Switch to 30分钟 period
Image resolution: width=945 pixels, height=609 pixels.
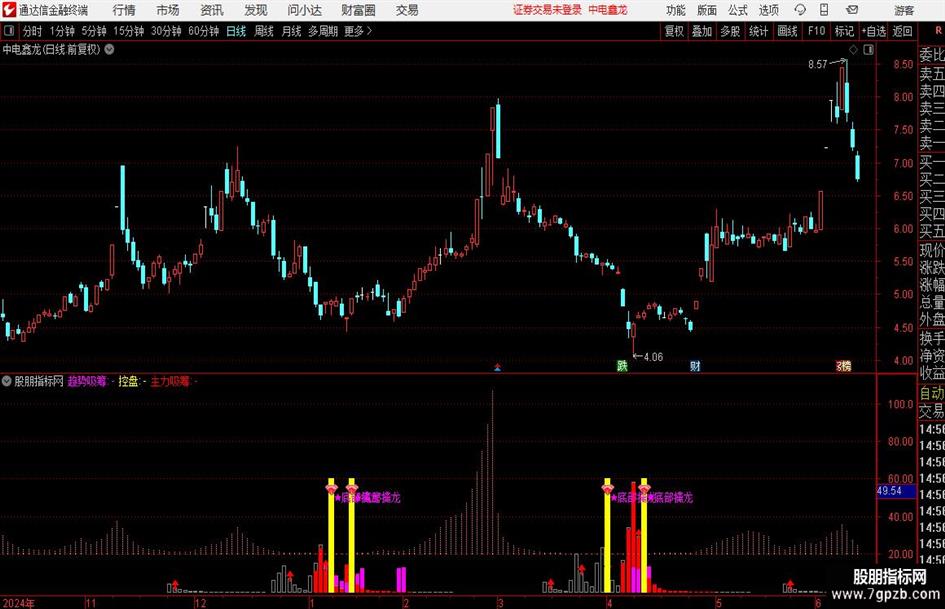(166, 31)
